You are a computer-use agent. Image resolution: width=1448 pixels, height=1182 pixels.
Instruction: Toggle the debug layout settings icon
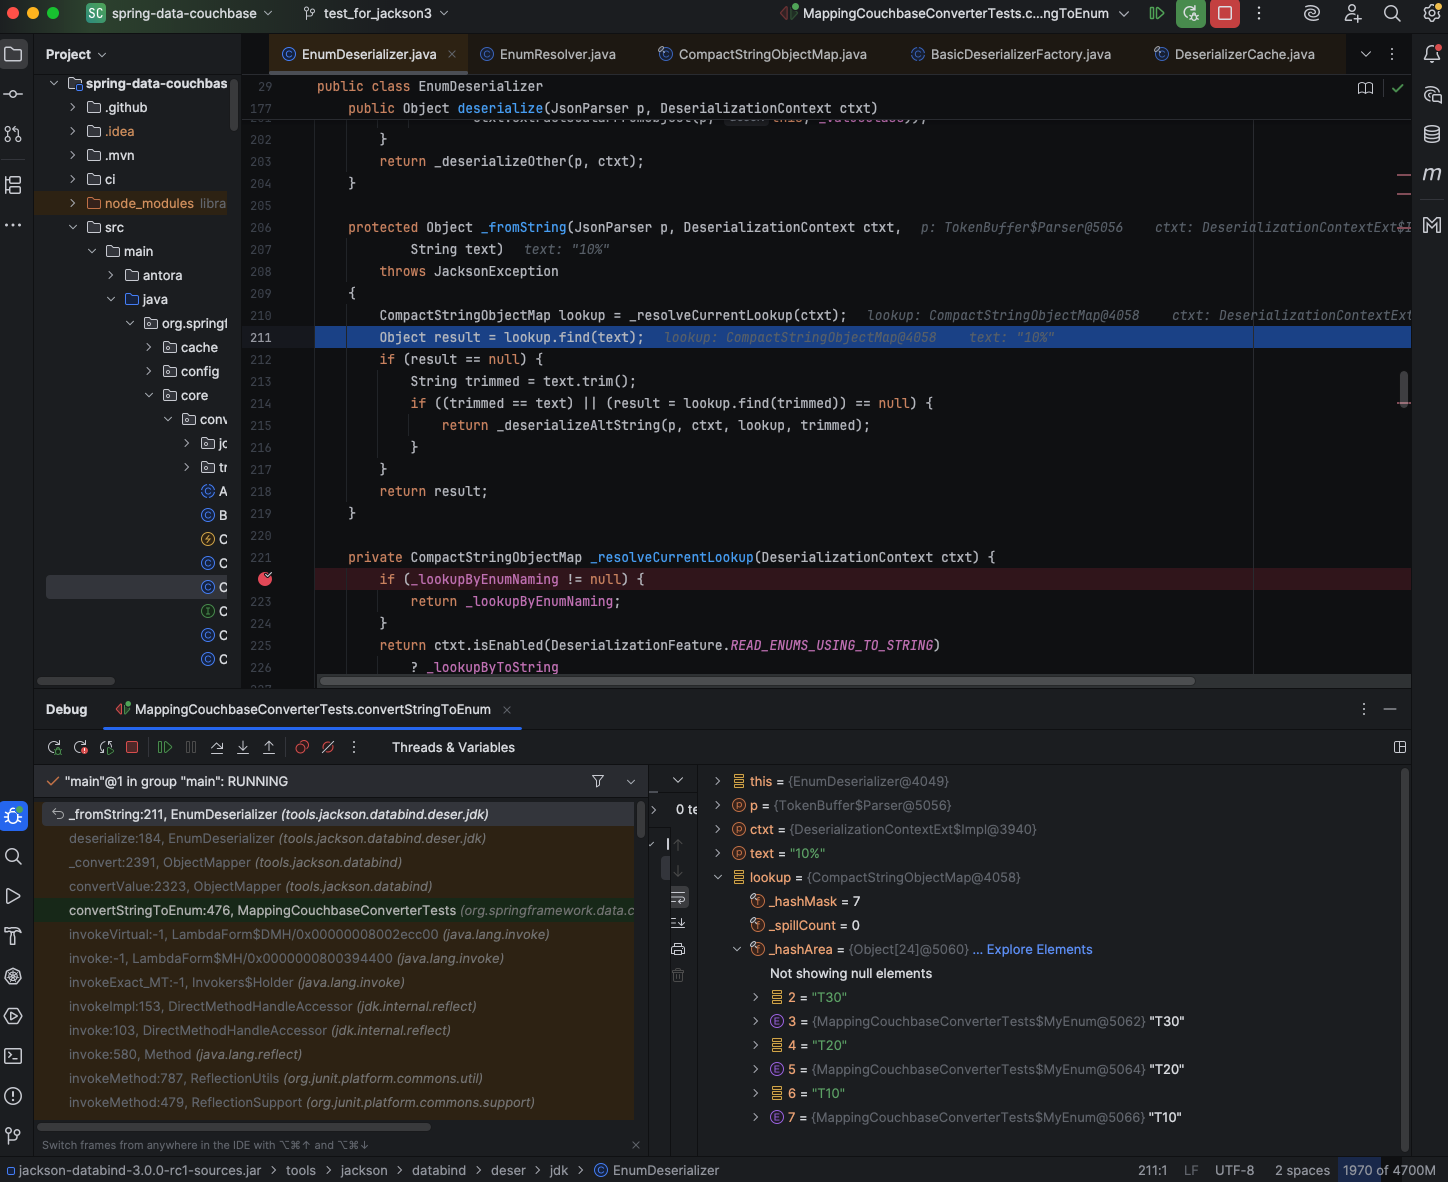[1400, 747]
